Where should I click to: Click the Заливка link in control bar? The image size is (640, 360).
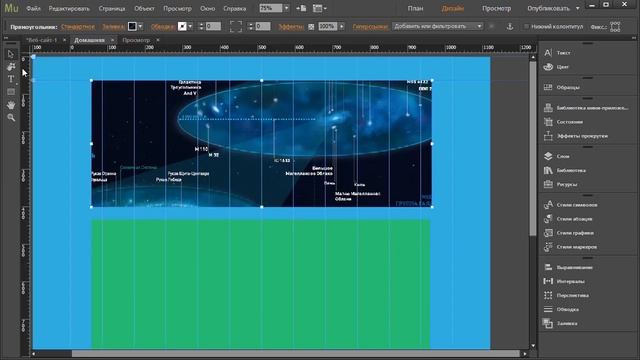pos(113,27)
